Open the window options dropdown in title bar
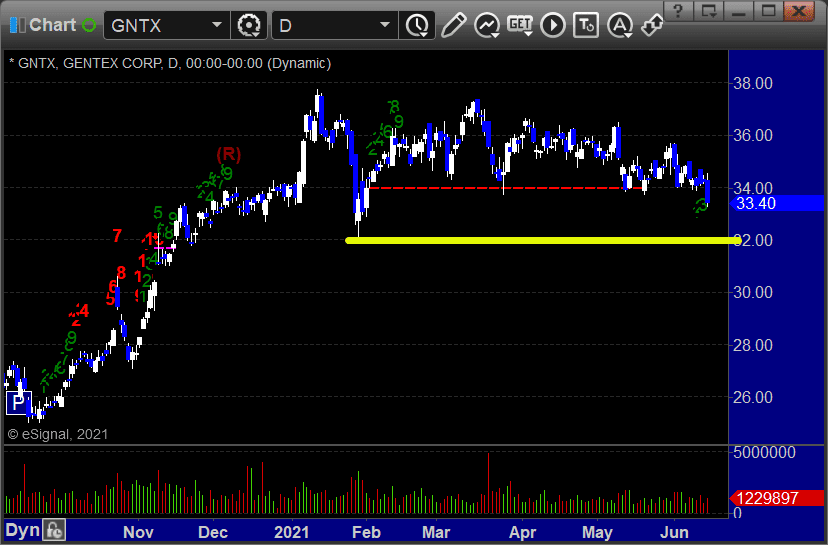This screenshot has height=545, width=828. (x=708, y=10)
